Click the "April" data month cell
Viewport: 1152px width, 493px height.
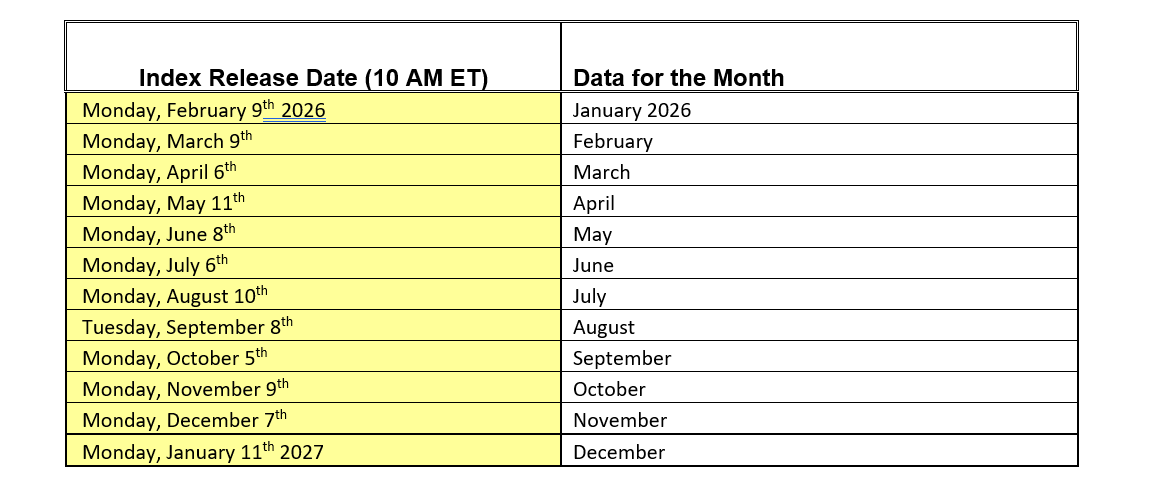594,203
